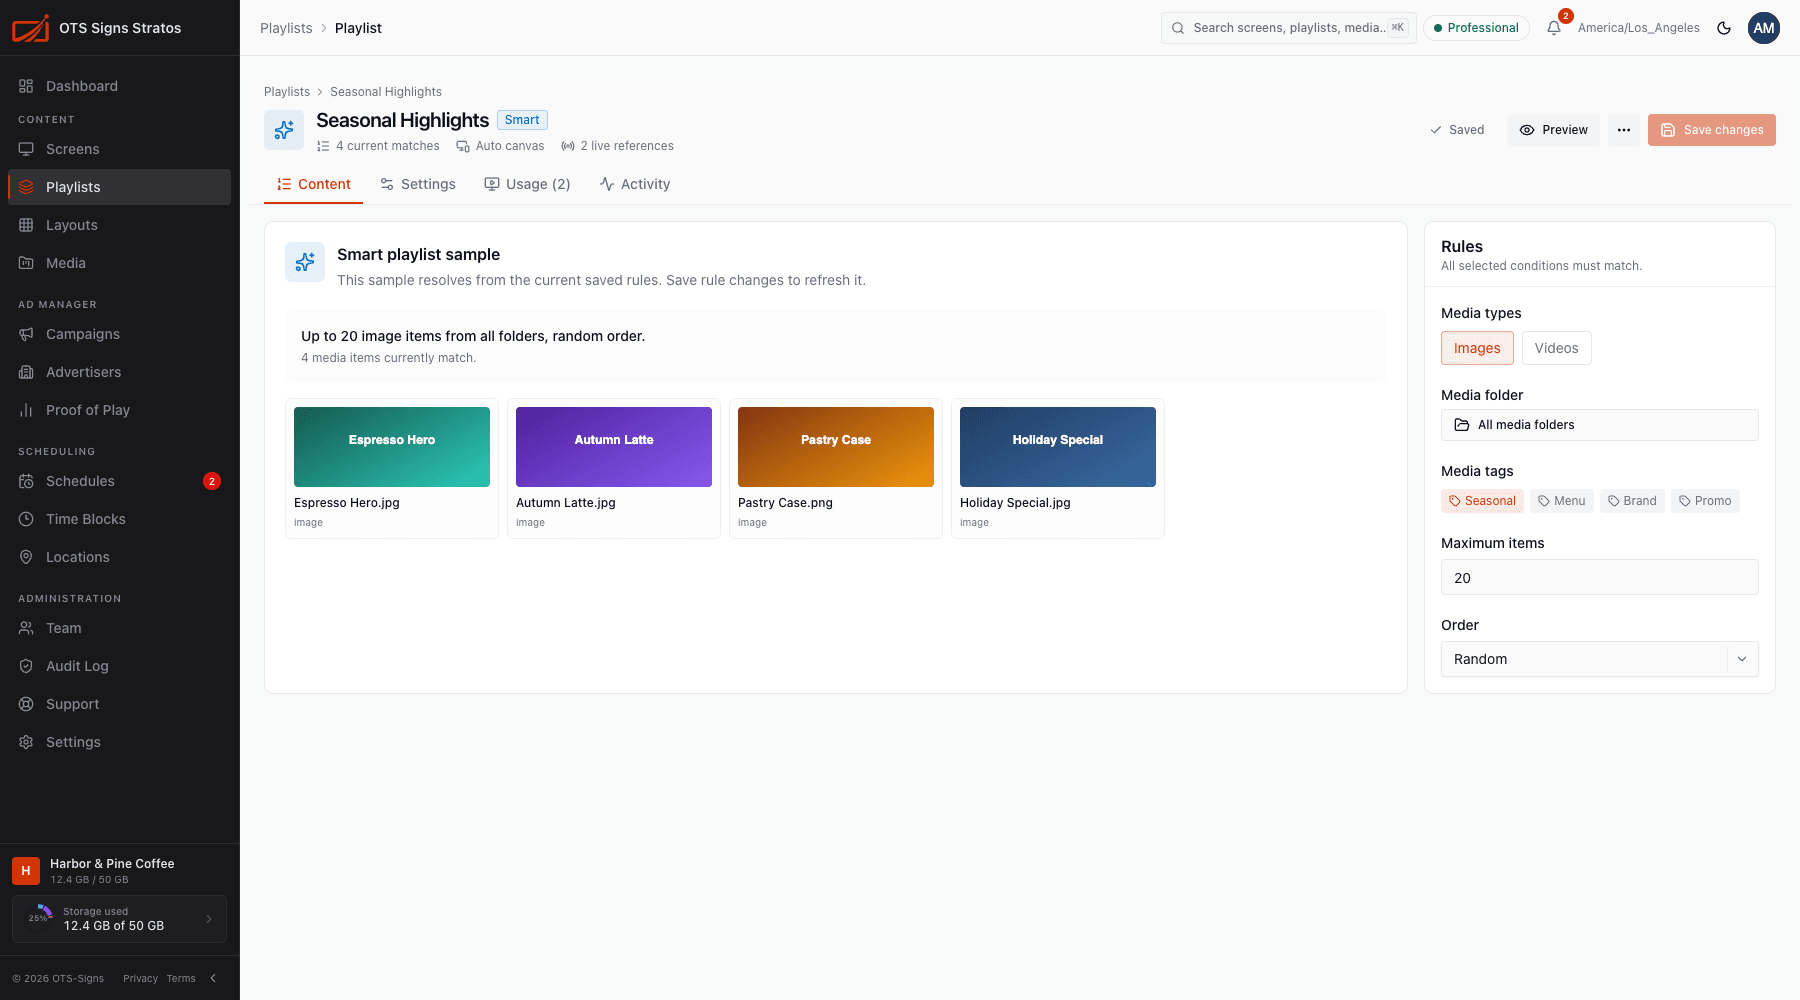Open the AM user avatar menu

click(1764, 28)
